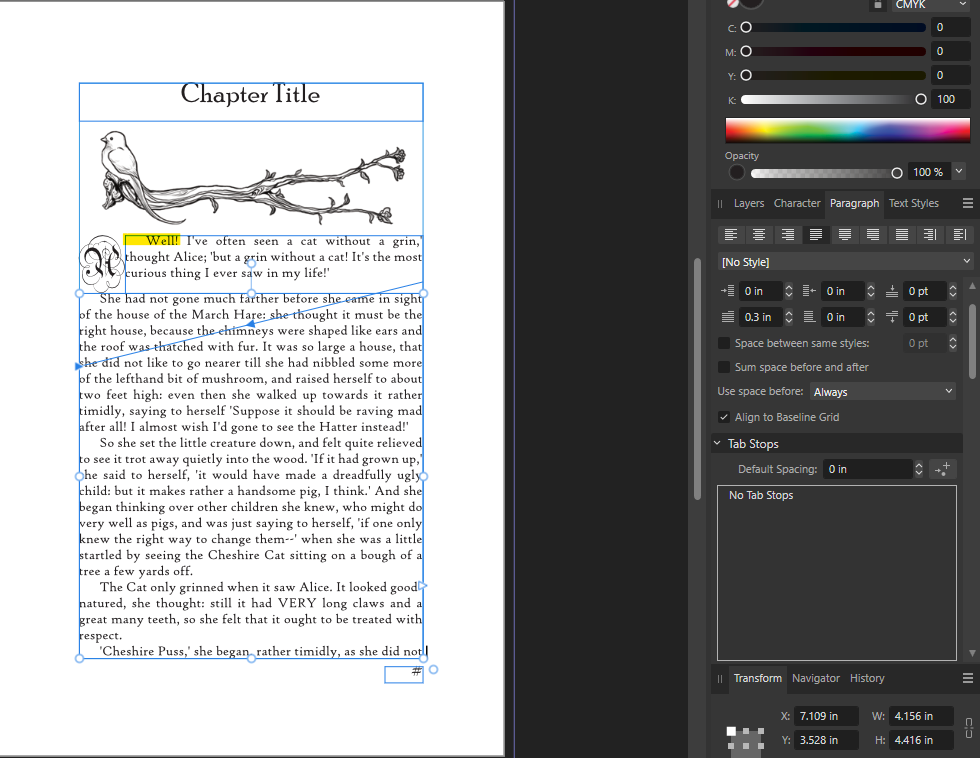Screen dimensions: 980x758
Task: Switch to the Text Styles tab
Action: pos(913,203)
